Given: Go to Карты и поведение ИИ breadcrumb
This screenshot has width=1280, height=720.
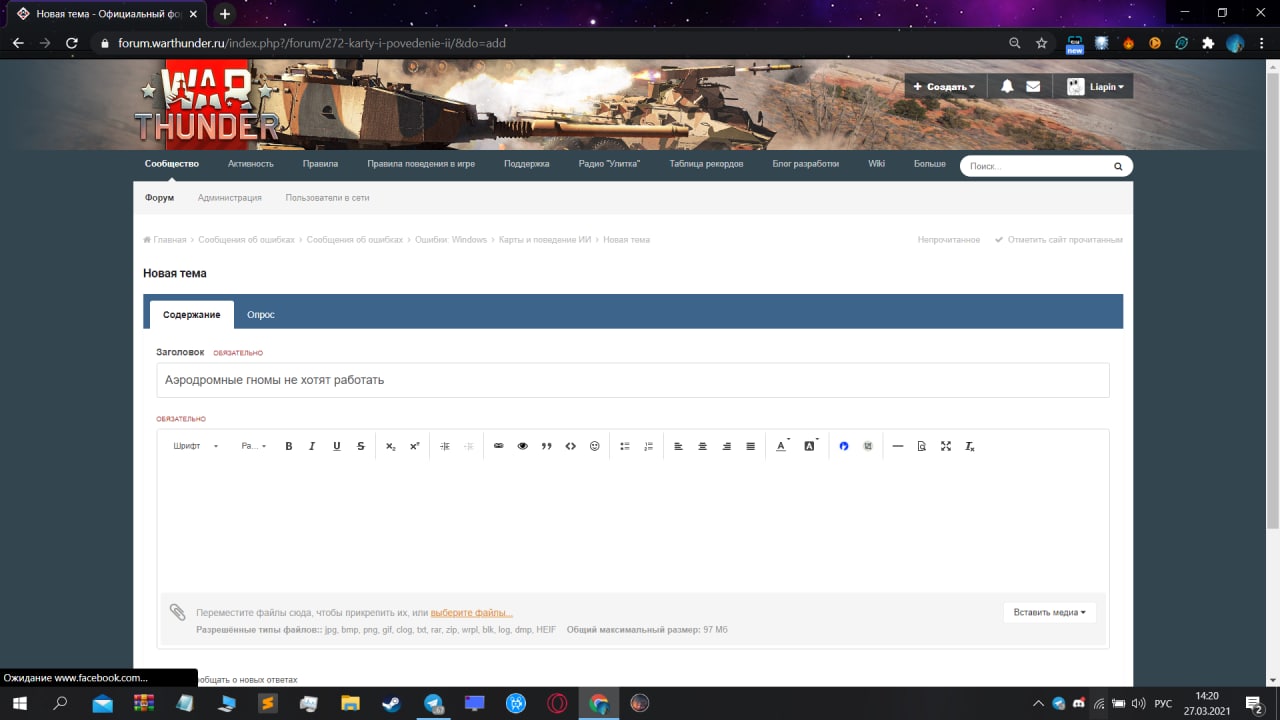Looking at the screenshot, I should [x=545, y=240].
